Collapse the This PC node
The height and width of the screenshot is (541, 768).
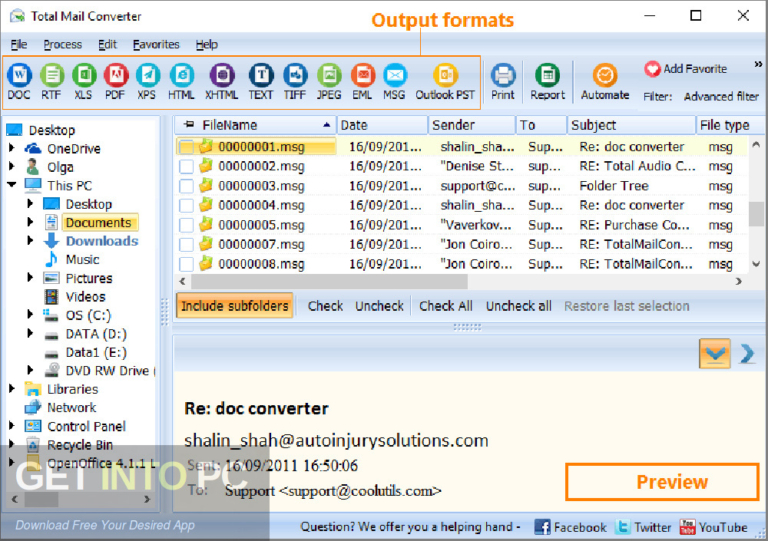point(12,185)
